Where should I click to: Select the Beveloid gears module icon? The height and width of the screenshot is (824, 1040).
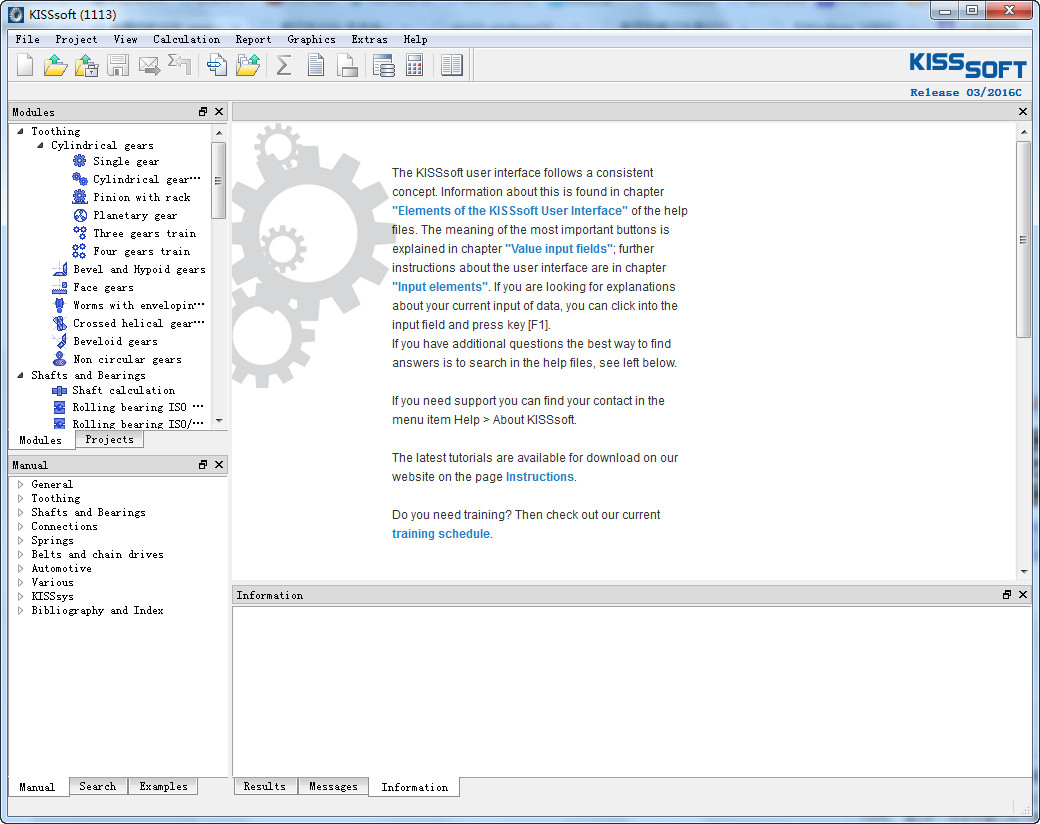(x=60, y=341)
